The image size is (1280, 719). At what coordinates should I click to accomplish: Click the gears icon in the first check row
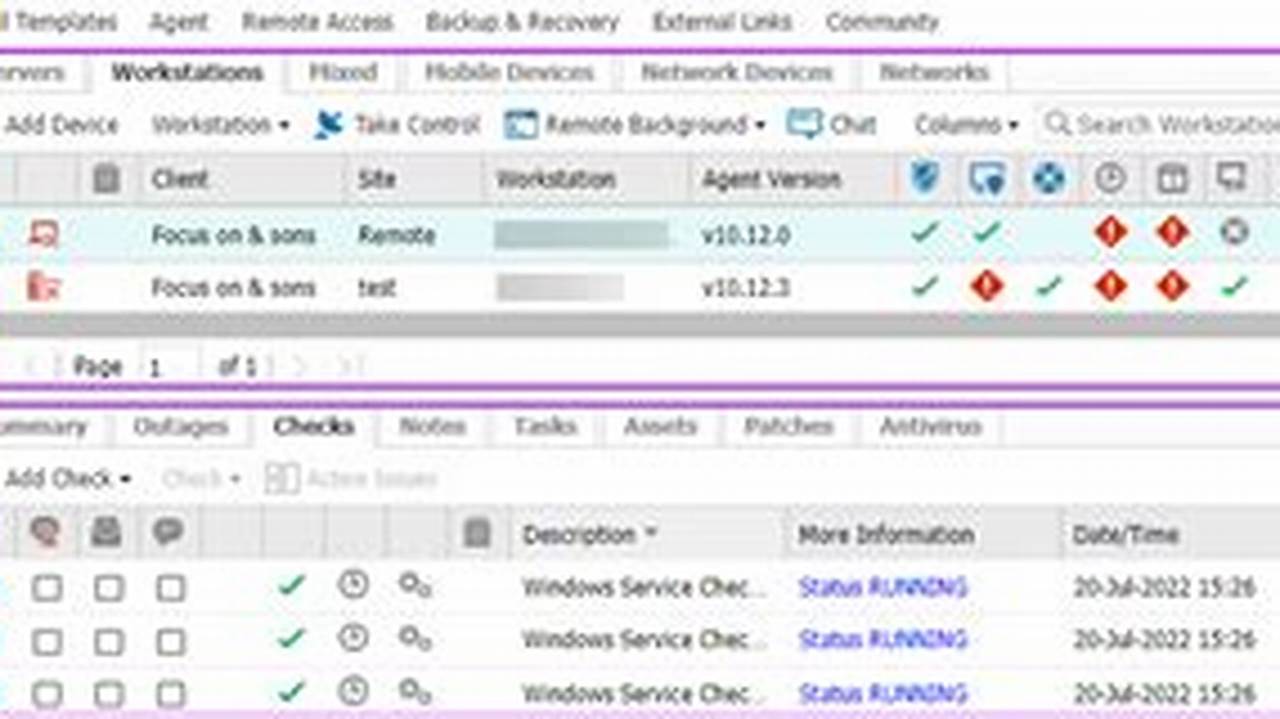coord(414,584)
